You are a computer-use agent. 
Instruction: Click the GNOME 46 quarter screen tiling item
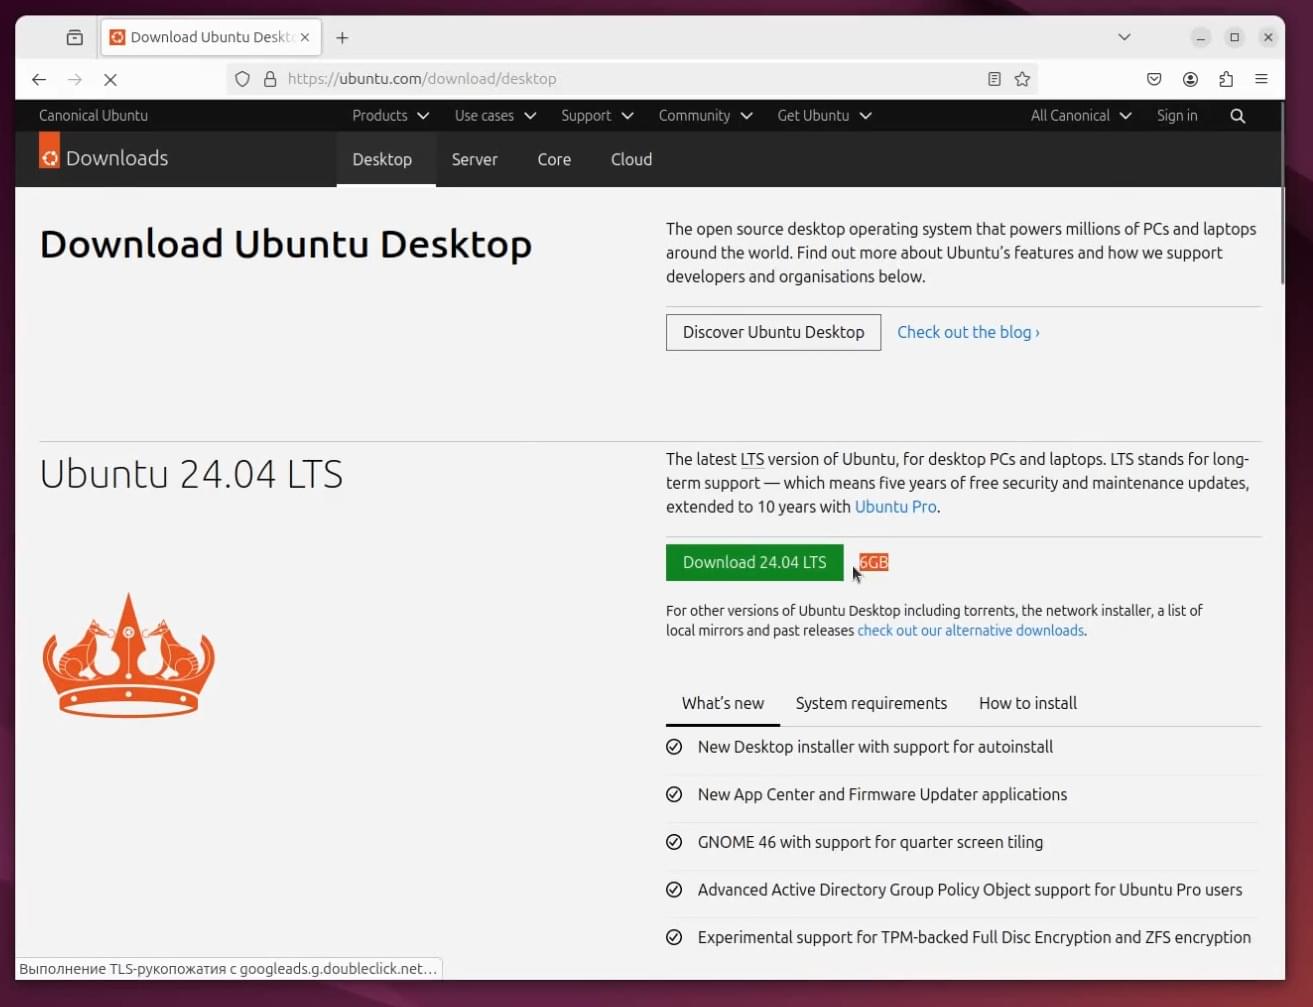[870, 842]
